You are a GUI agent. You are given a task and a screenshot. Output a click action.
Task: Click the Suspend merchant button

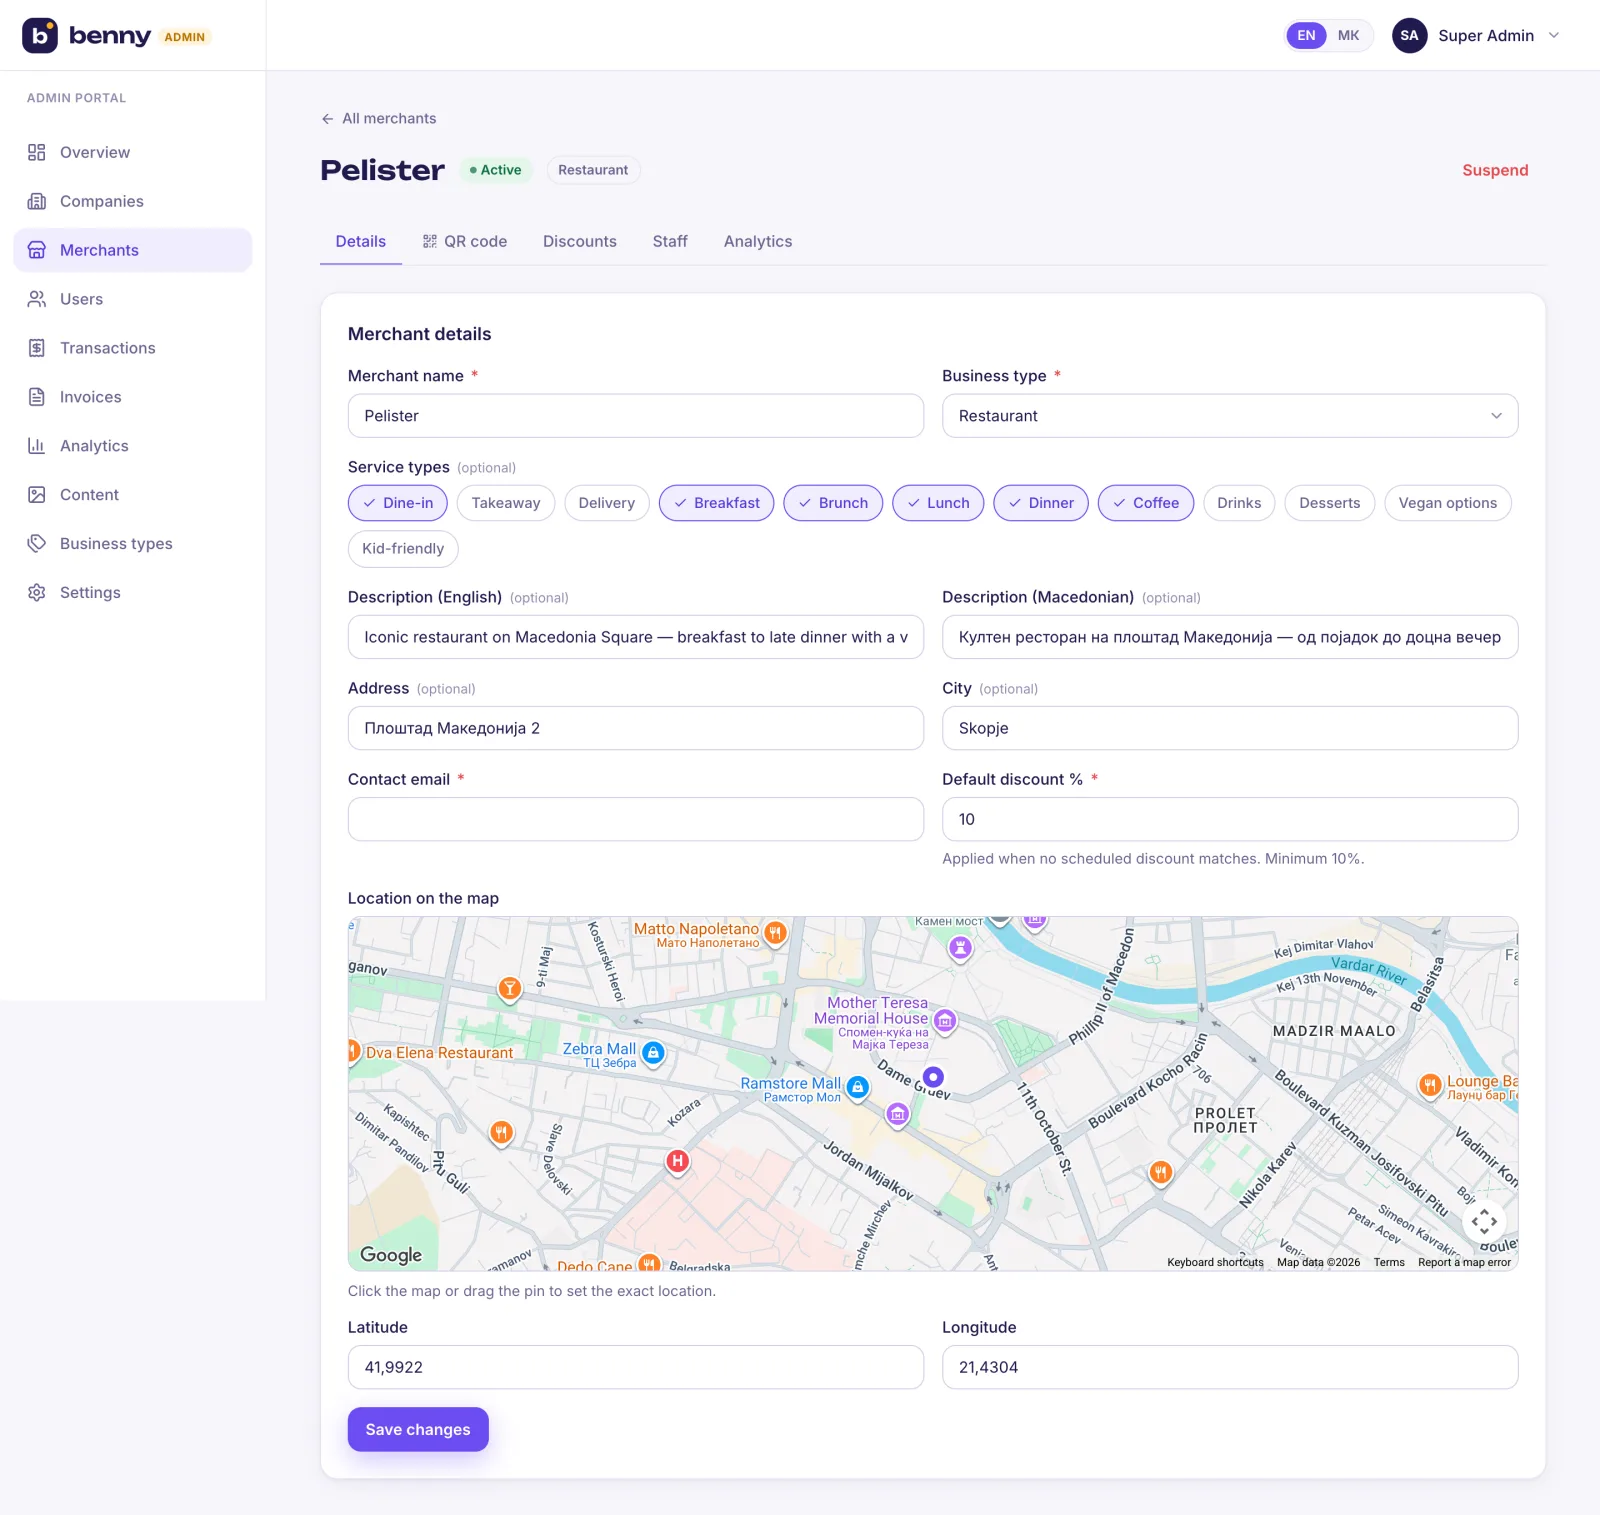pyautogui.click(x=1495, y=170)
